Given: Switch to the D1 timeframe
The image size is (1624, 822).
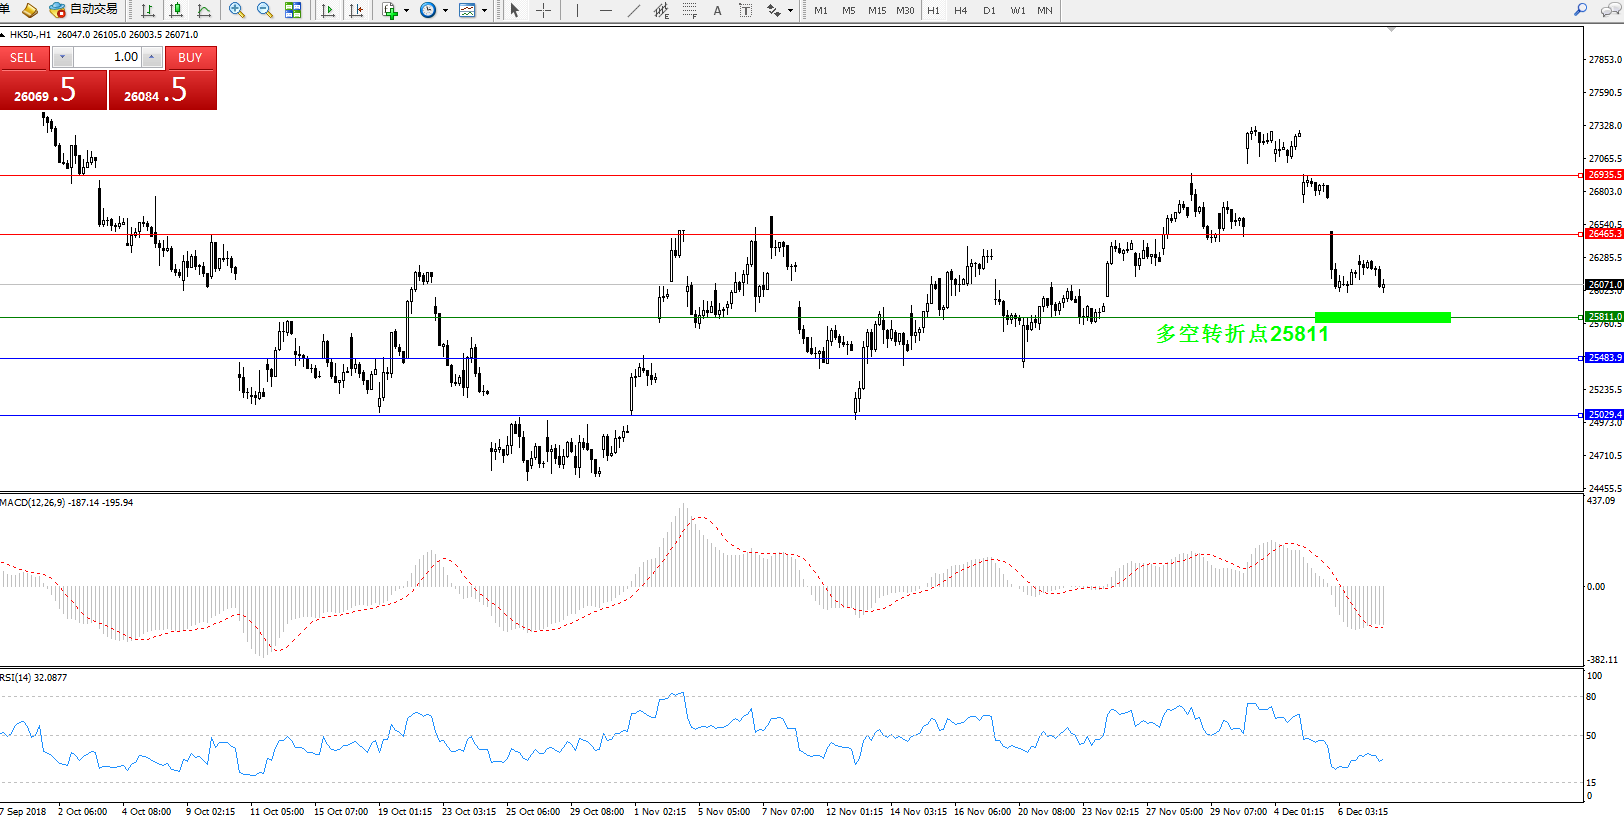Looking at the screenshot, I should point(989,10).
